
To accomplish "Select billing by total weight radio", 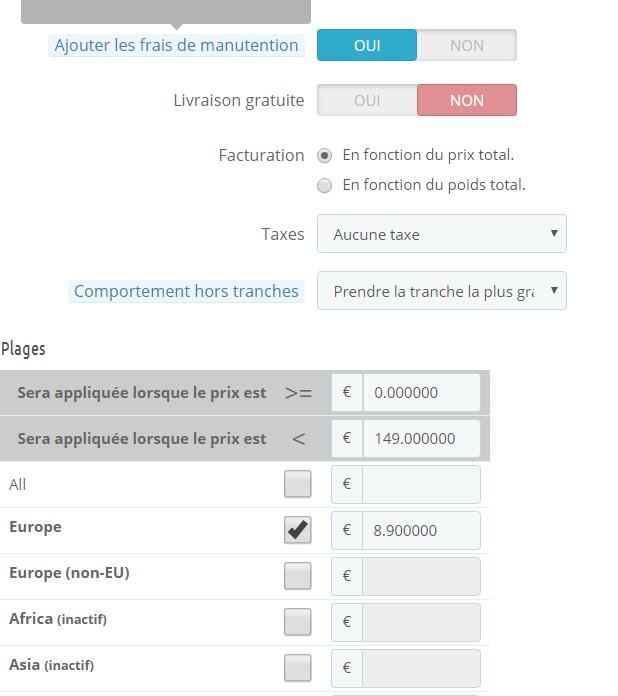I will [x=324, y=186].
